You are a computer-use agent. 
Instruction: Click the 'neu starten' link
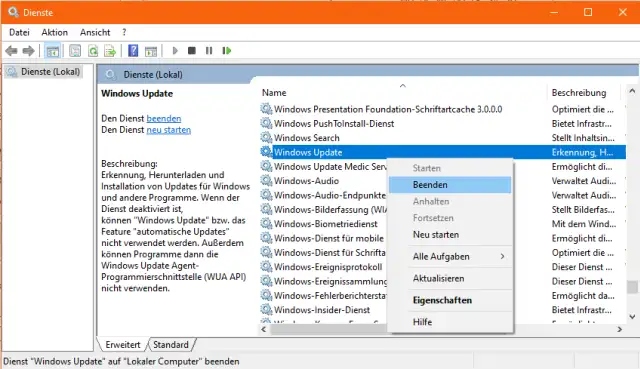coord(169,130)
